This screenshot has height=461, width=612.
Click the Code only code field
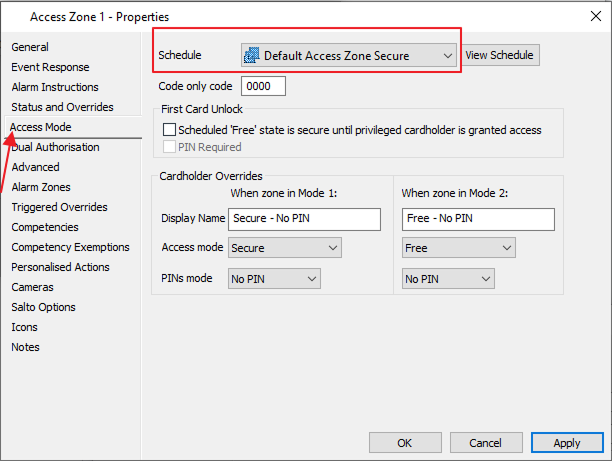tap(263, 86)
